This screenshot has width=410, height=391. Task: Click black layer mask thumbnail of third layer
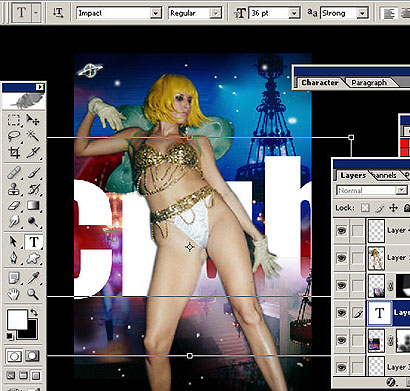(403, 286)
